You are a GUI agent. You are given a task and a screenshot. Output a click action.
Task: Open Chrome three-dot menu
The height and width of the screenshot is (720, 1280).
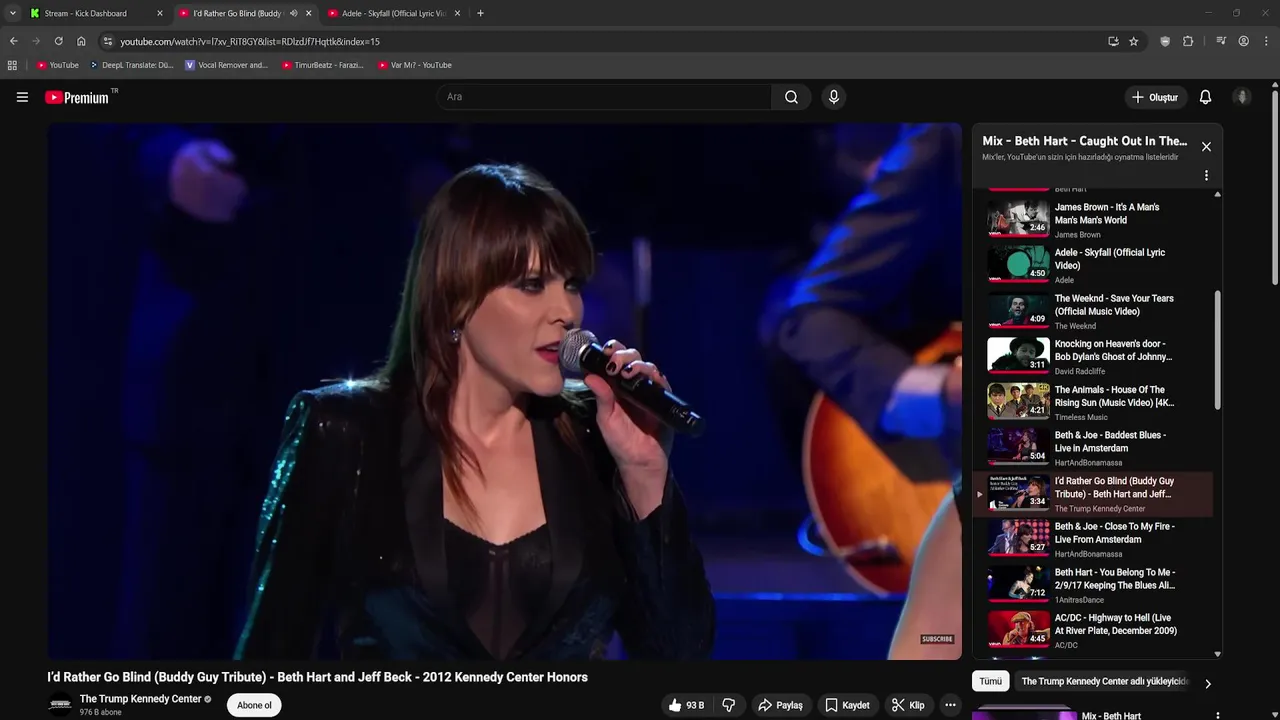[x=1266, y=41]
